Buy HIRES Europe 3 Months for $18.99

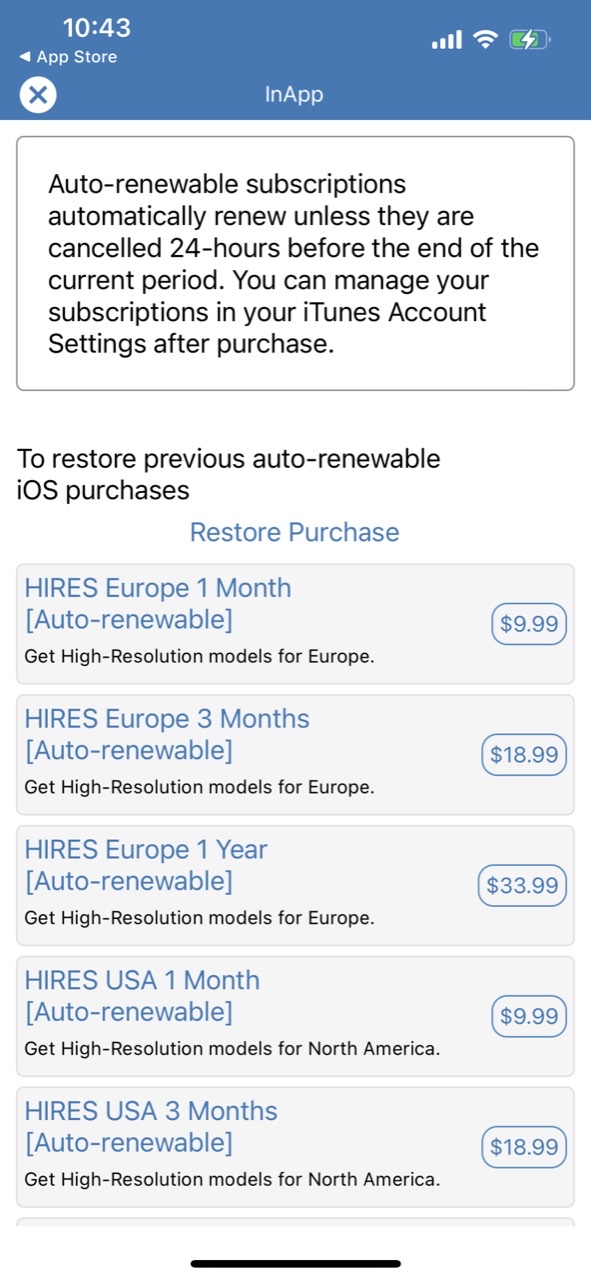(x=523, y=755)
